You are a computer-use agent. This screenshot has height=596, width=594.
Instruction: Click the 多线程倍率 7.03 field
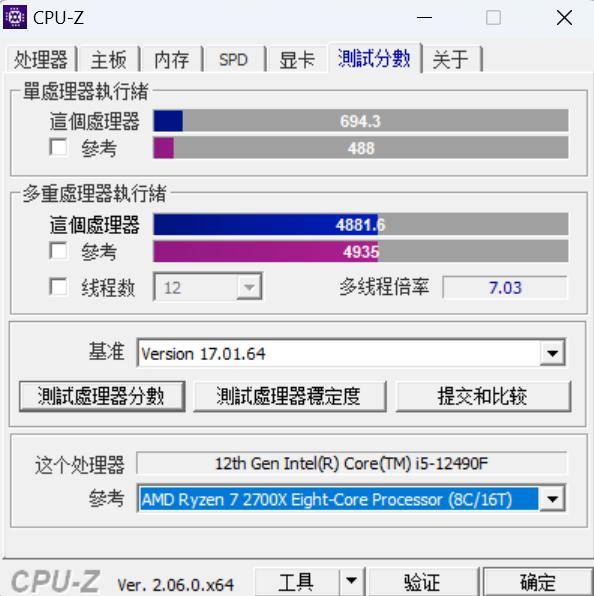[505, 287]
